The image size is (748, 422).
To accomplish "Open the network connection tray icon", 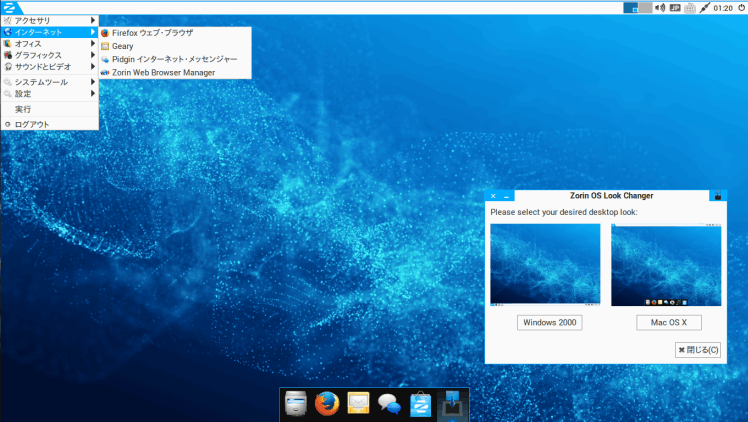I will click(705, 8).
